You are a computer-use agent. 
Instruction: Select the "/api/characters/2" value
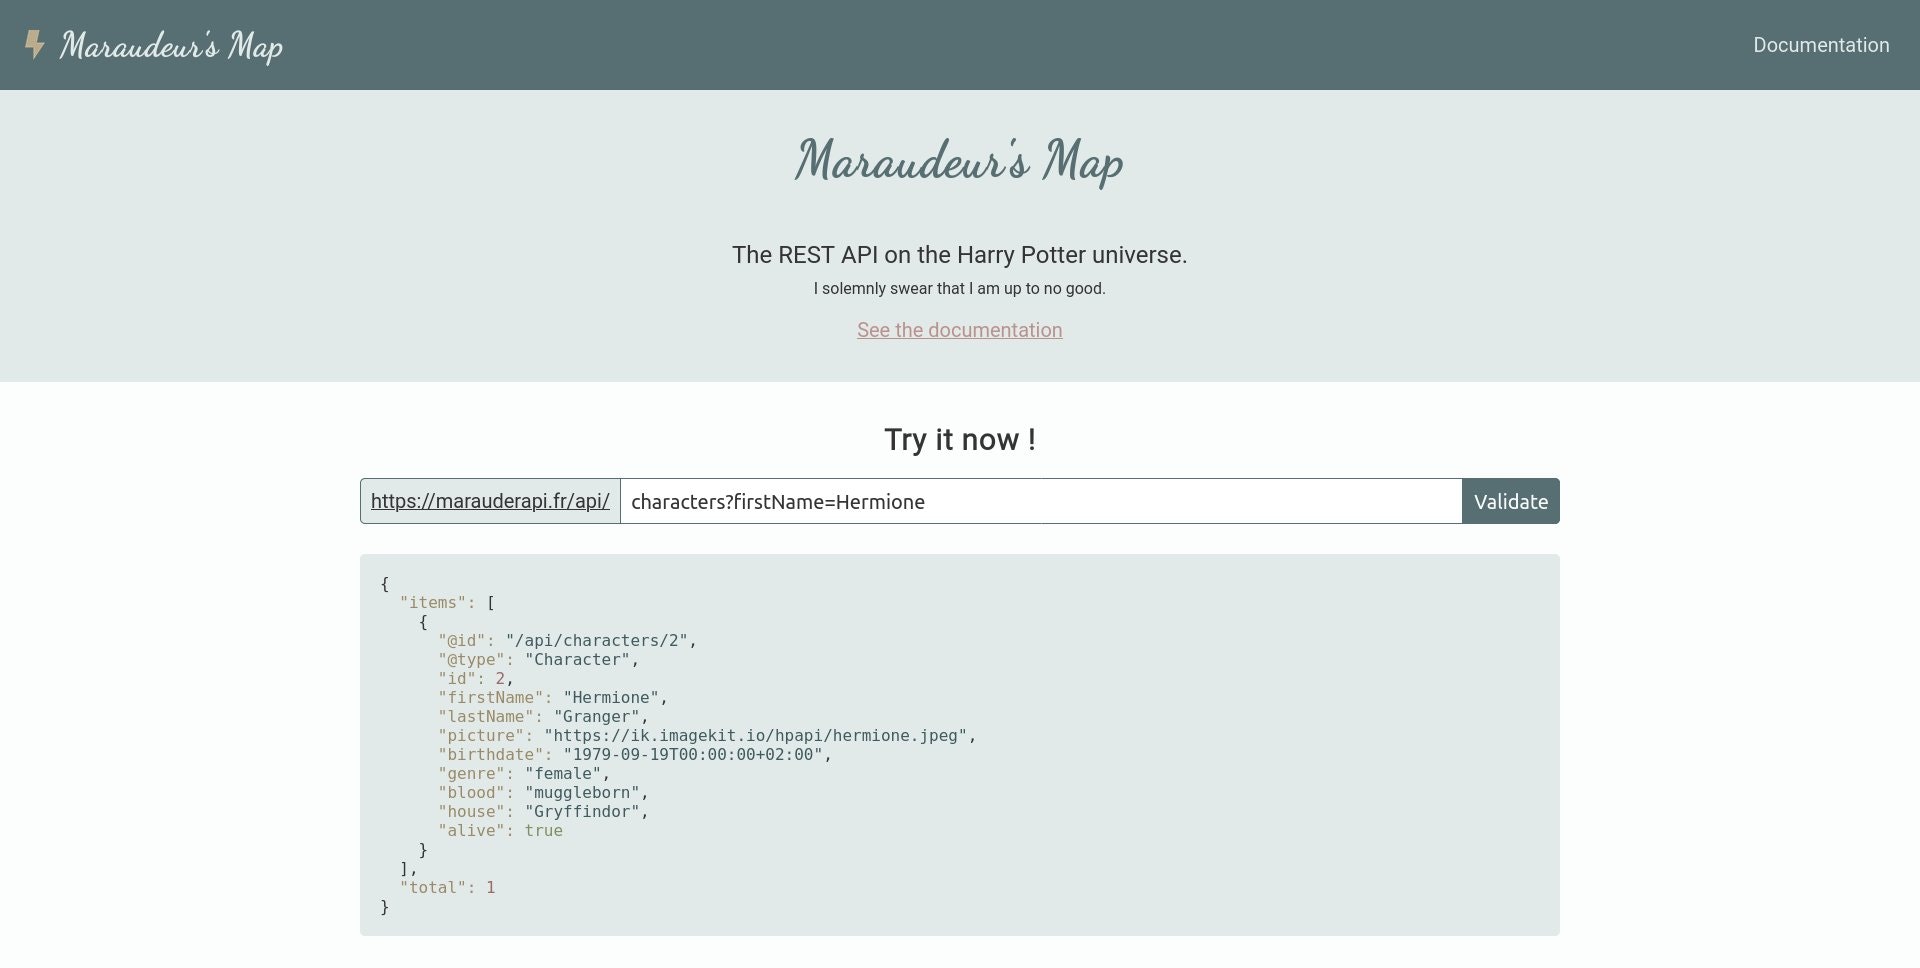(x=597, y=641)
